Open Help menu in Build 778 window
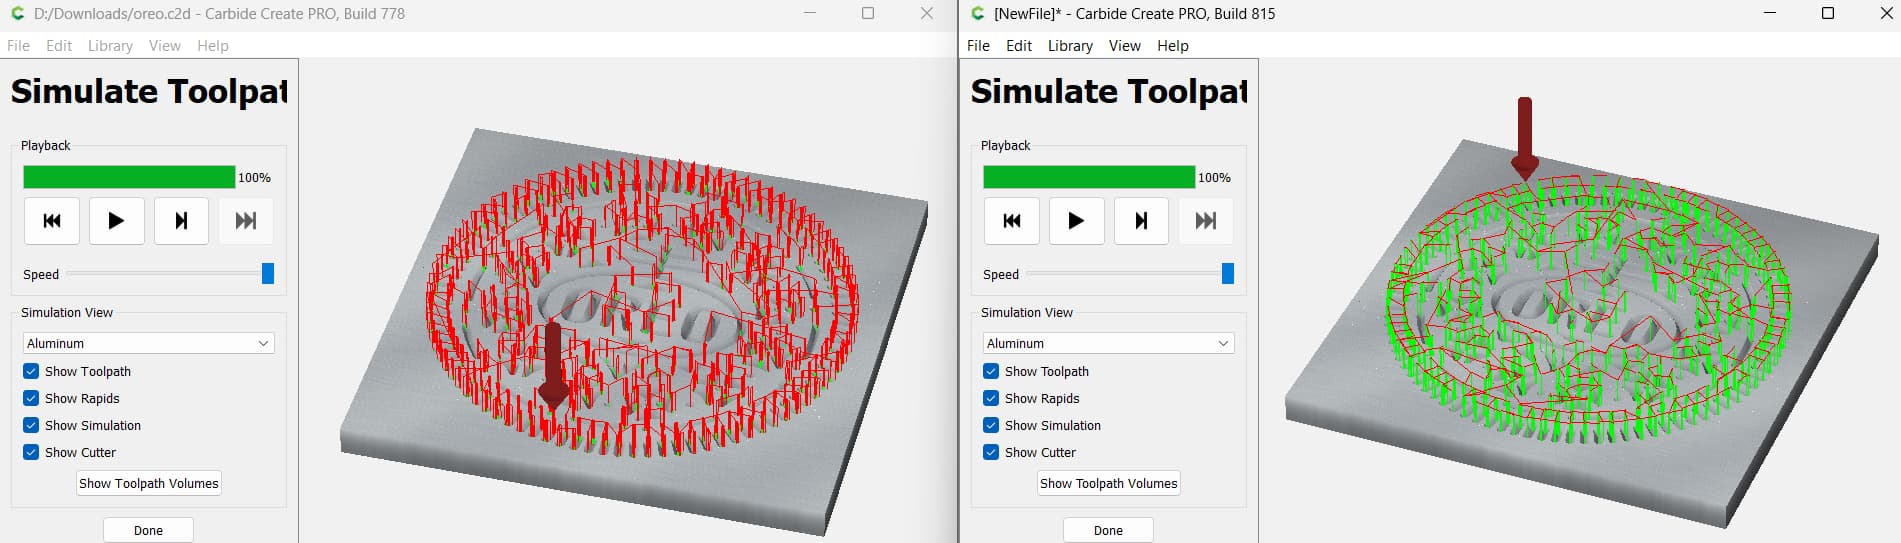The height and width of the screenshot is (543, 1901). [x=213, y=46]
